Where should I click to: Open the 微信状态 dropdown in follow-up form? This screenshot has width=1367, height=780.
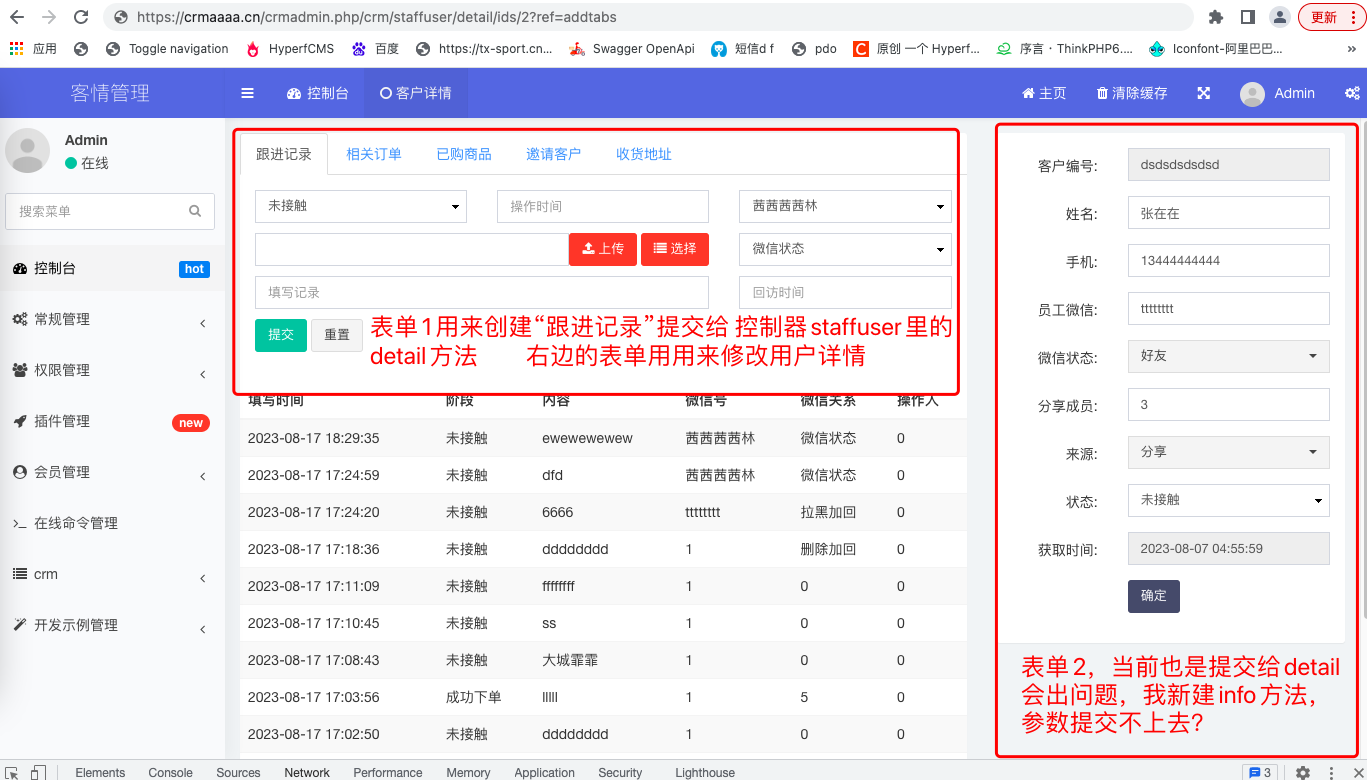pos(845,249)
